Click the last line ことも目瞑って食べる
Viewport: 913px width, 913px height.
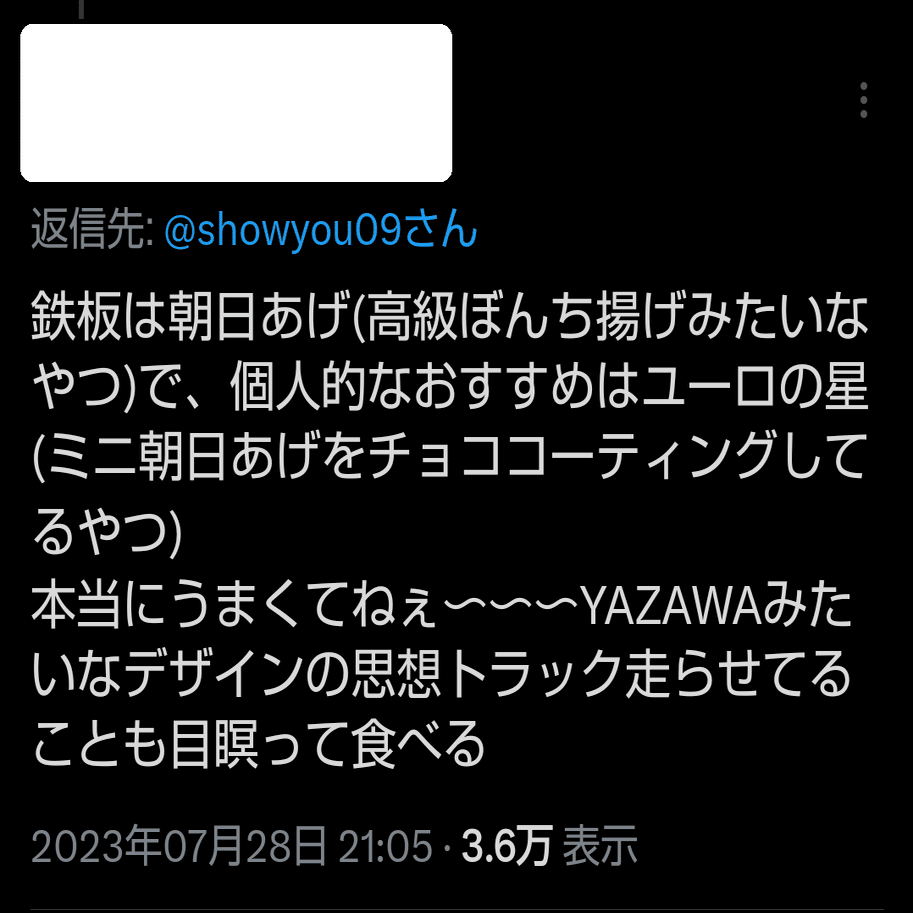[x=259, y=745]
